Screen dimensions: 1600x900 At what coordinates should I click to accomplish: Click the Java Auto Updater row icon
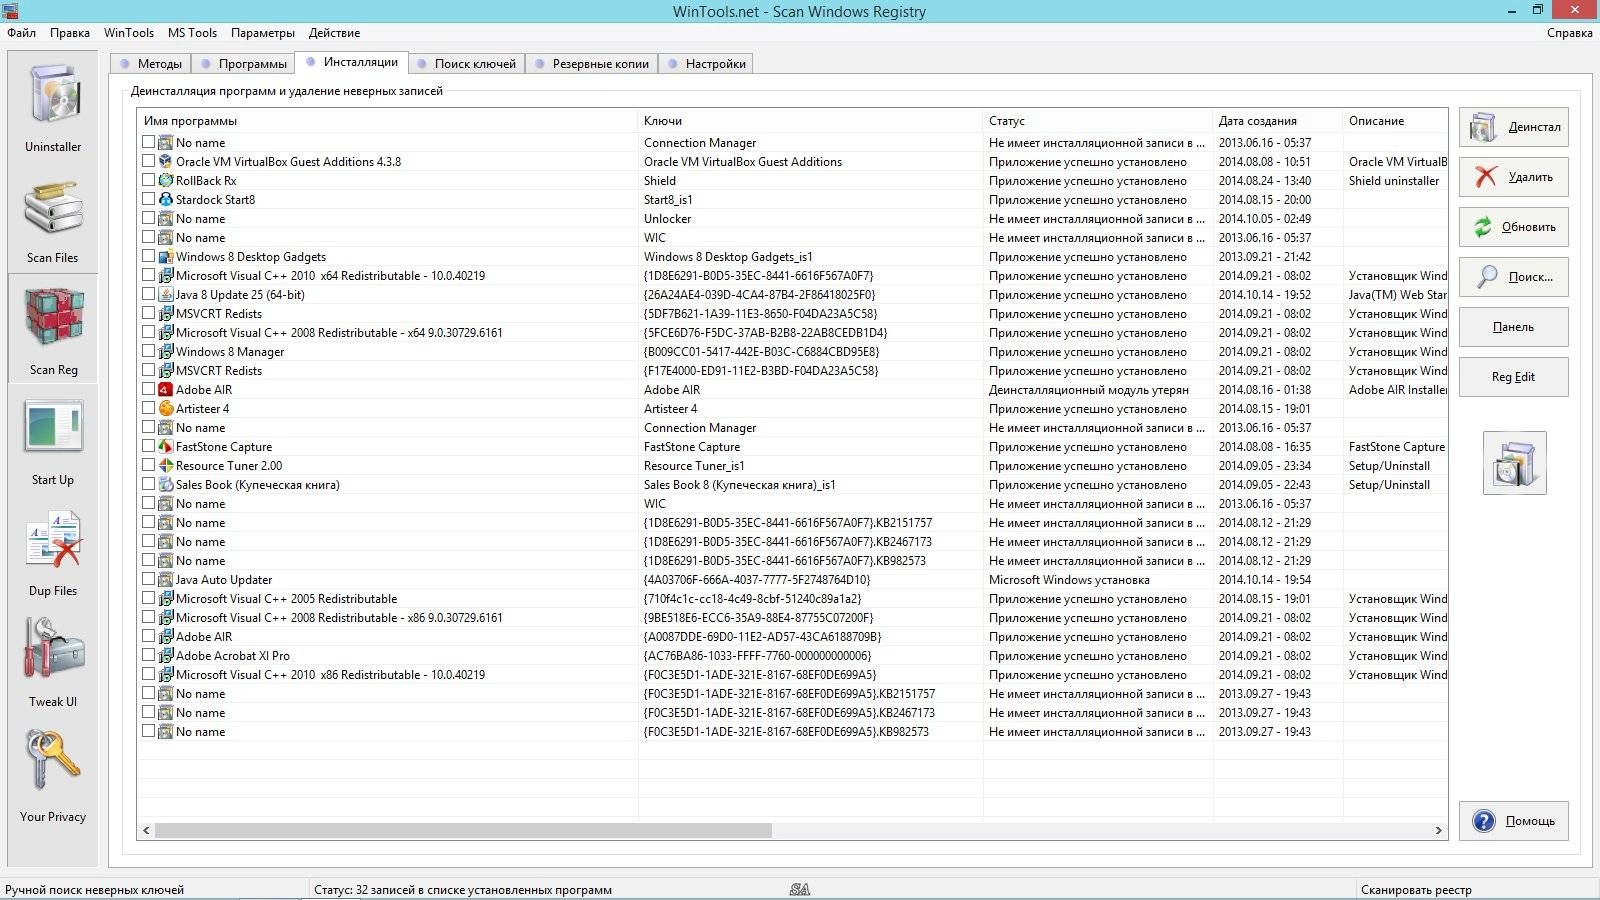(166, 579)
